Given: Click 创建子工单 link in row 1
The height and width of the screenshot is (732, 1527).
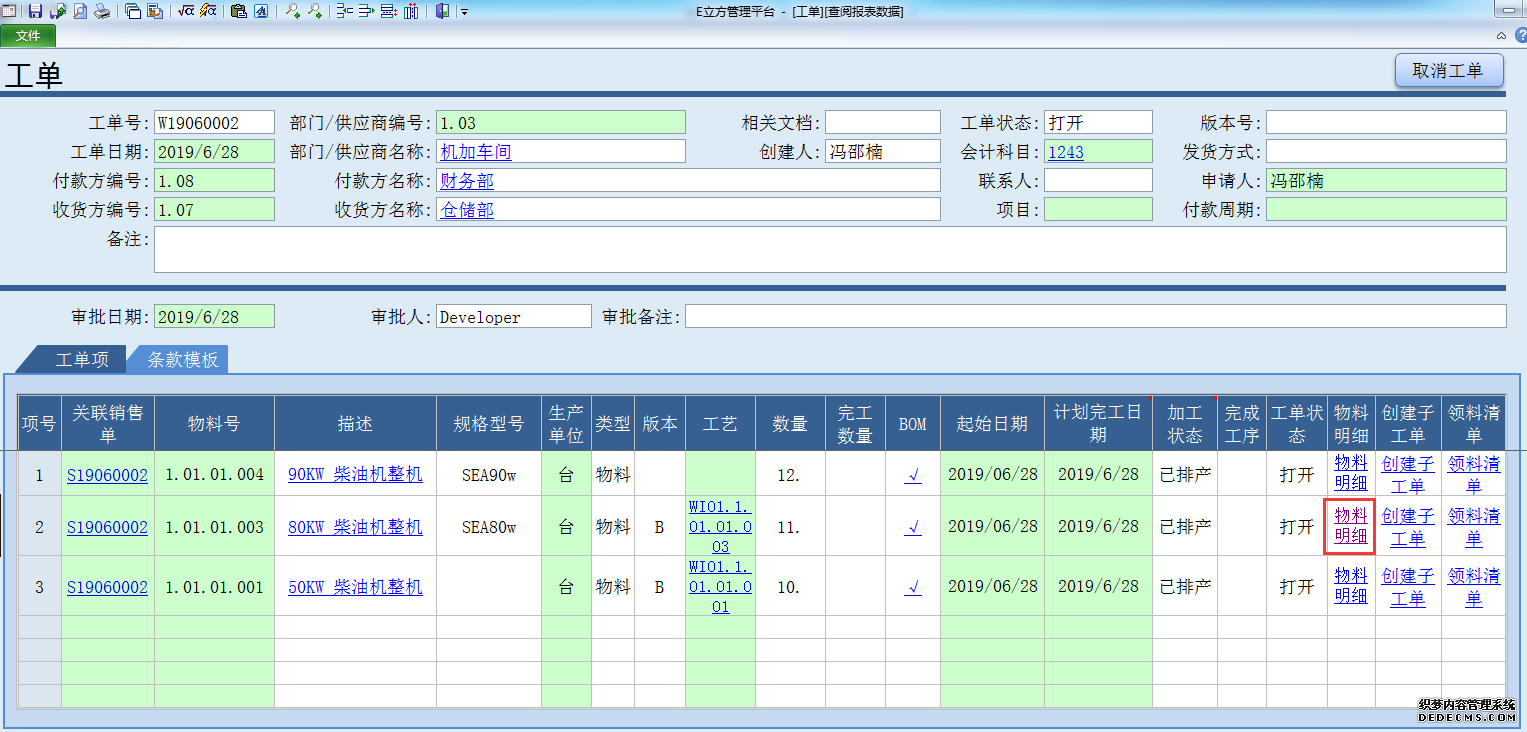Looking at the screenshot, I should (1408, 474).
